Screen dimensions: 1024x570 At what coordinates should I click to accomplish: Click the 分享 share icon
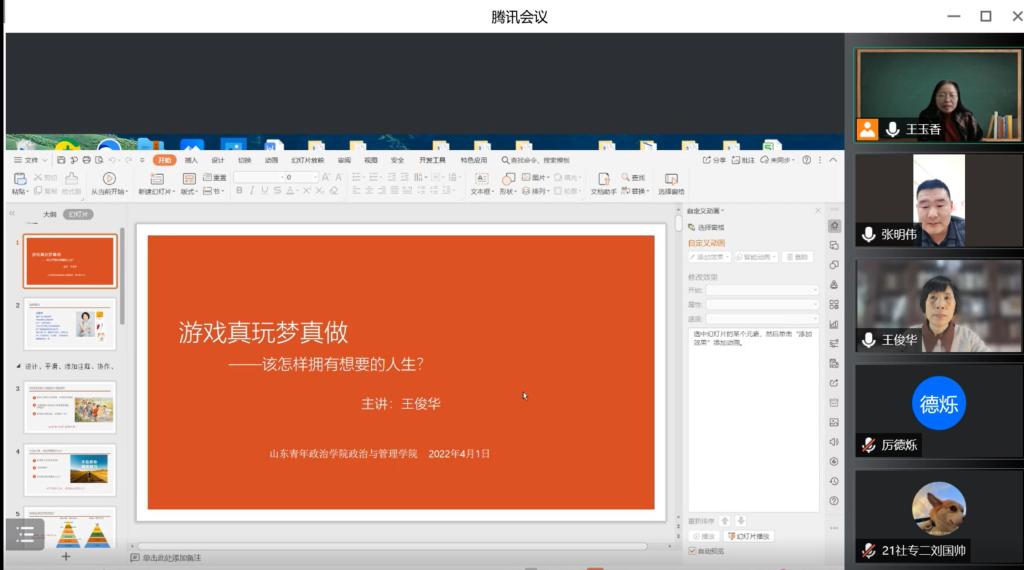pyautogui.click(x=714, y=160)
